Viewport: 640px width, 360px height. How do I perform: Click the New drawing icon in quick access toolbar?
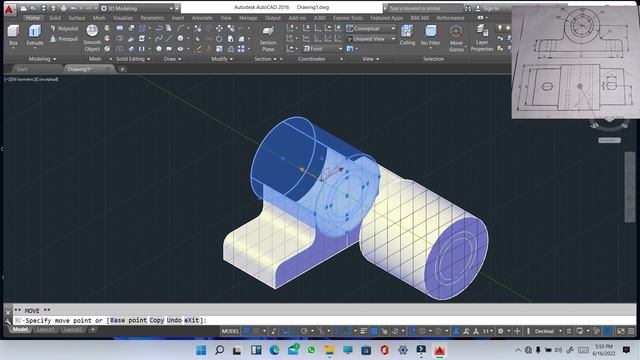pyautogui.click(x=24, y=8)
